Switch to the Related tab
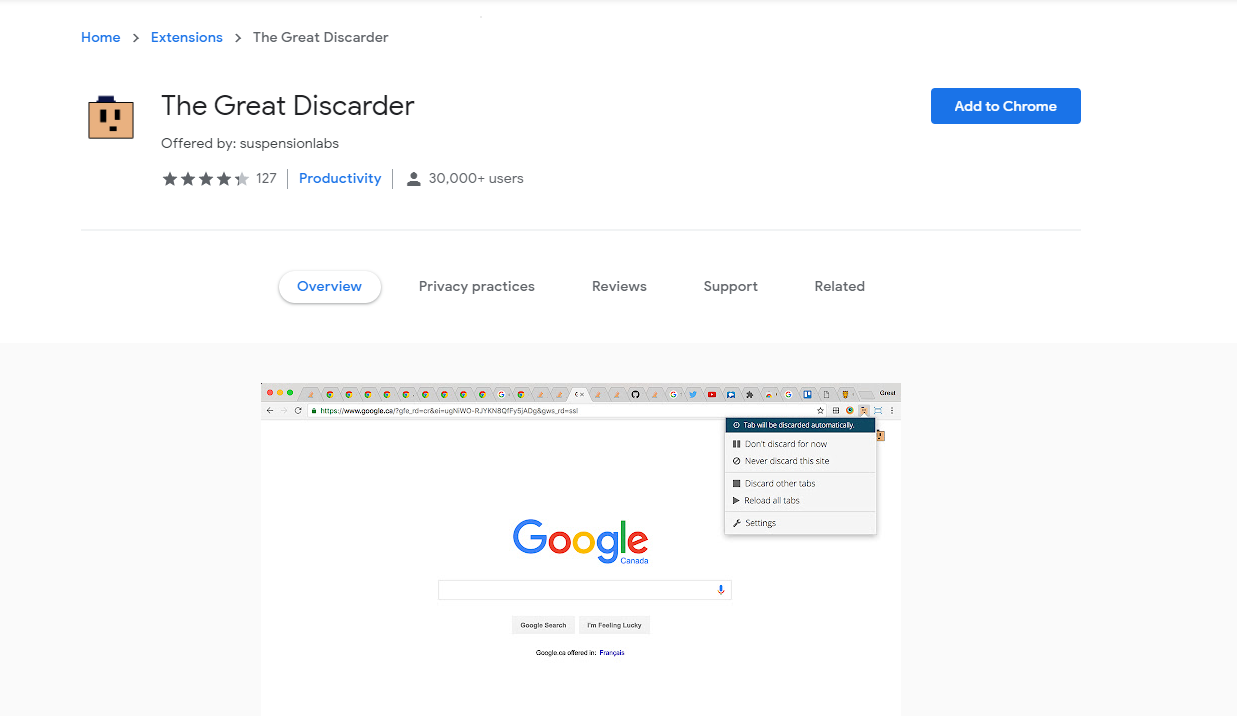This screenshot has height=716, width=1237. click(839, 286)
